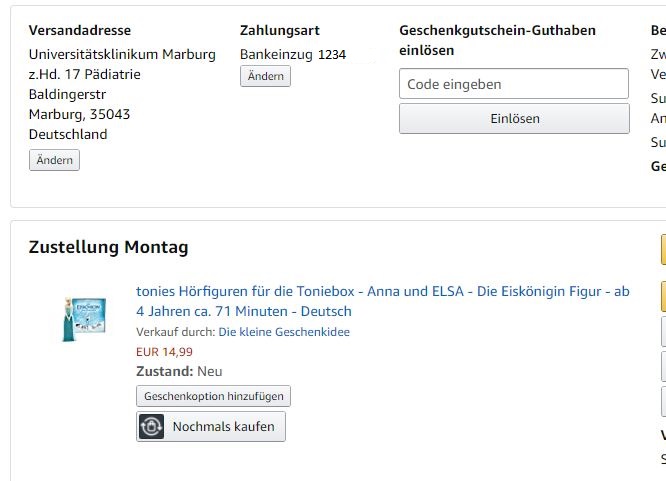666x481 pixels.
Task: Select the EUR 14,99 price text
Action: point(164,352)
